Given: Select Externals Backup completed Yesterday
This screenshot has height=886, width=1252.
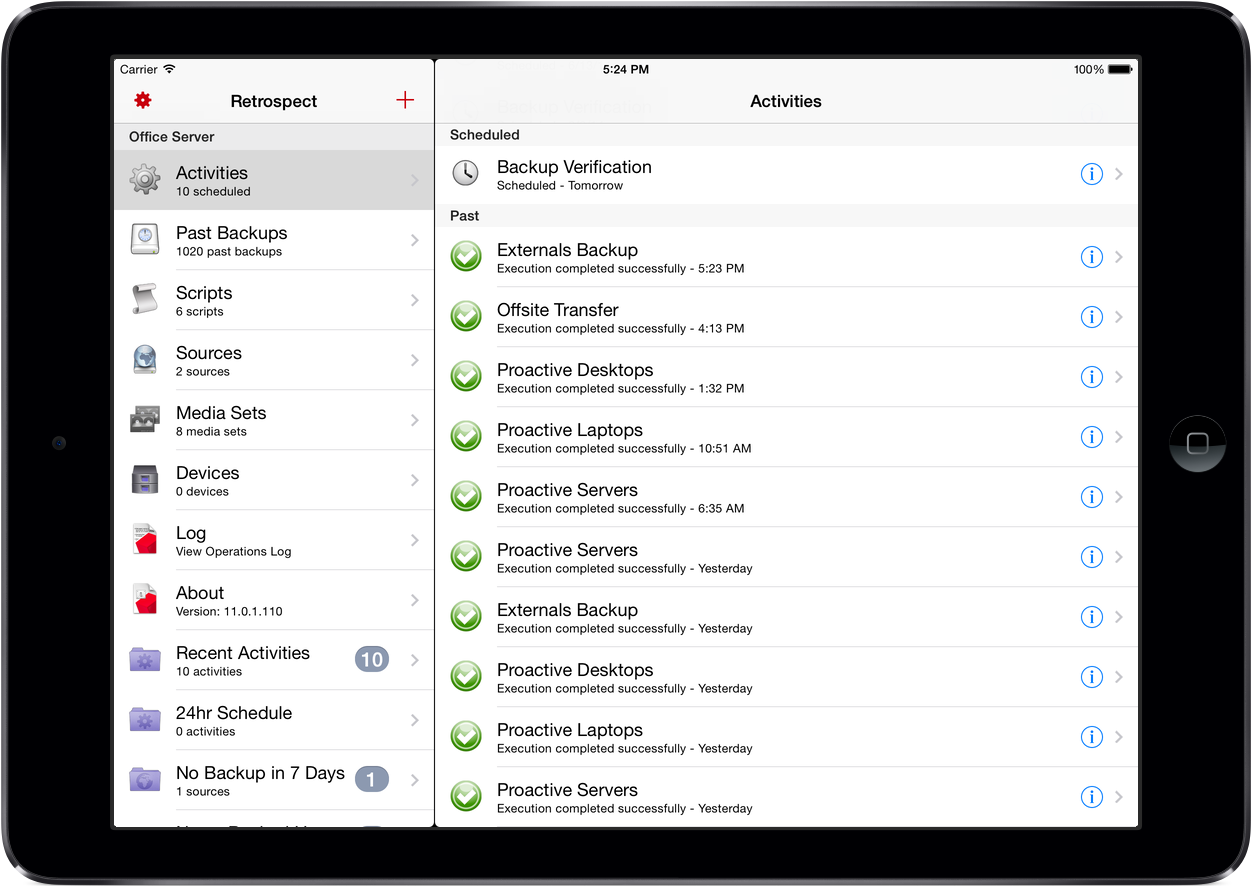Looking at the screenshot, I should pyautogui.click(x=787, y=617).
